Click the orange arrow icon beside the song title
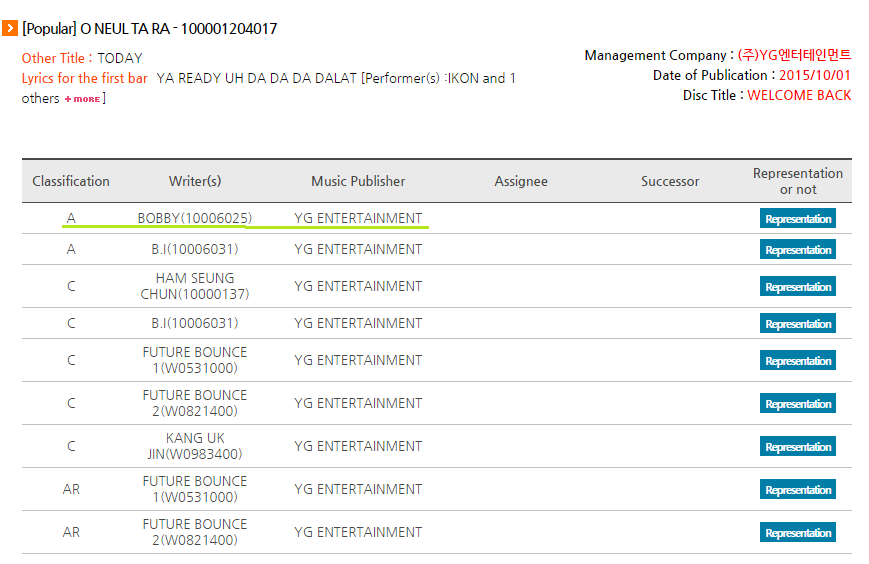This screenshot has height=564, width=869. pos(10,28)
